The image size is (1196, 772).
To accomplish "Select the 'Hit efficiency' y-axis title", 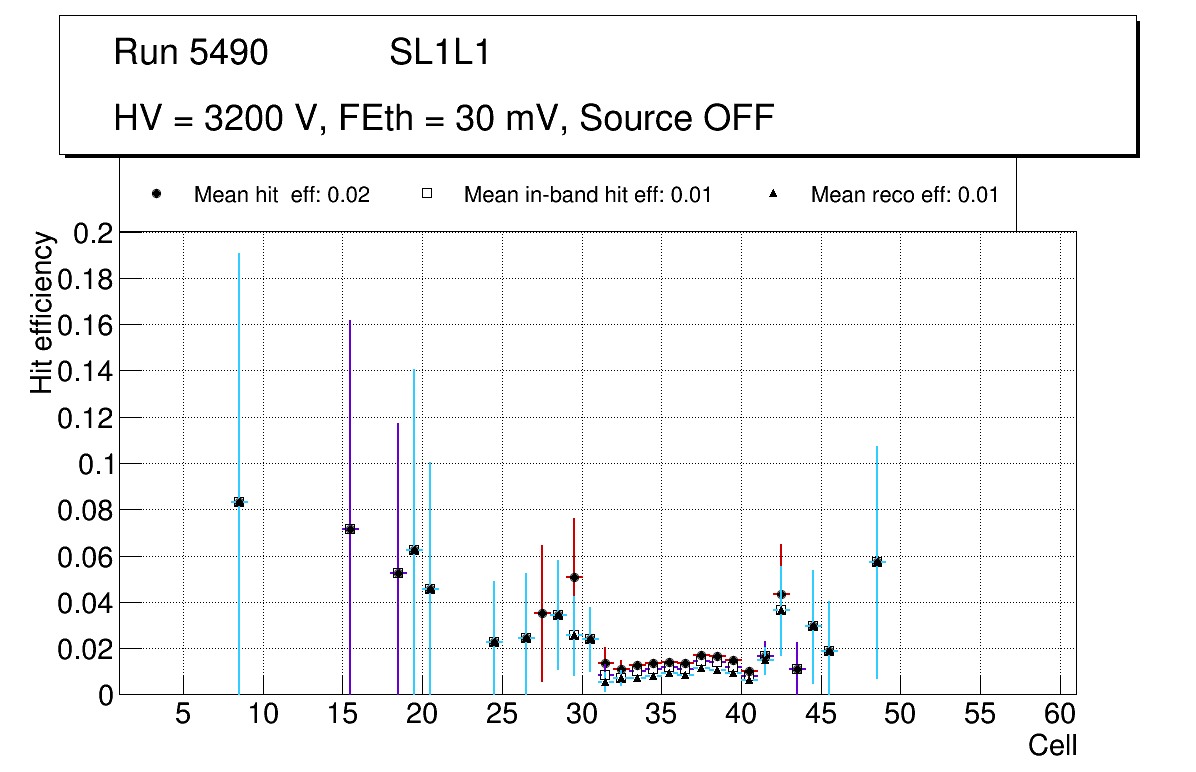I will click(x=42, y=312).
